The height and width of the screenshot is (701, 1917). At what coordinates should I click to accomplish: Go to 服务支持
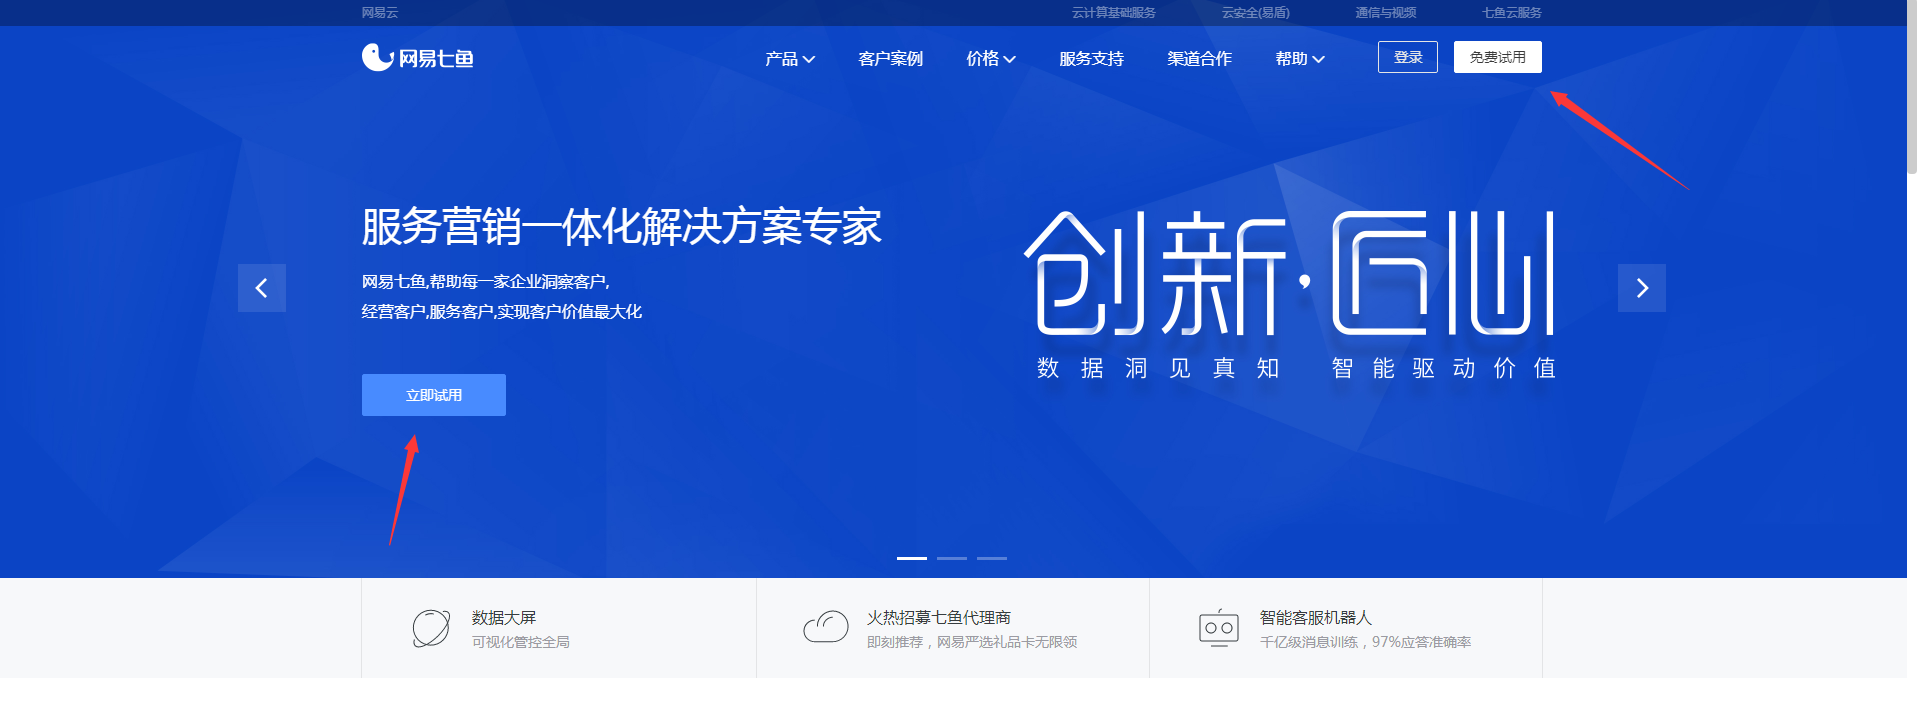point(1091,59)
